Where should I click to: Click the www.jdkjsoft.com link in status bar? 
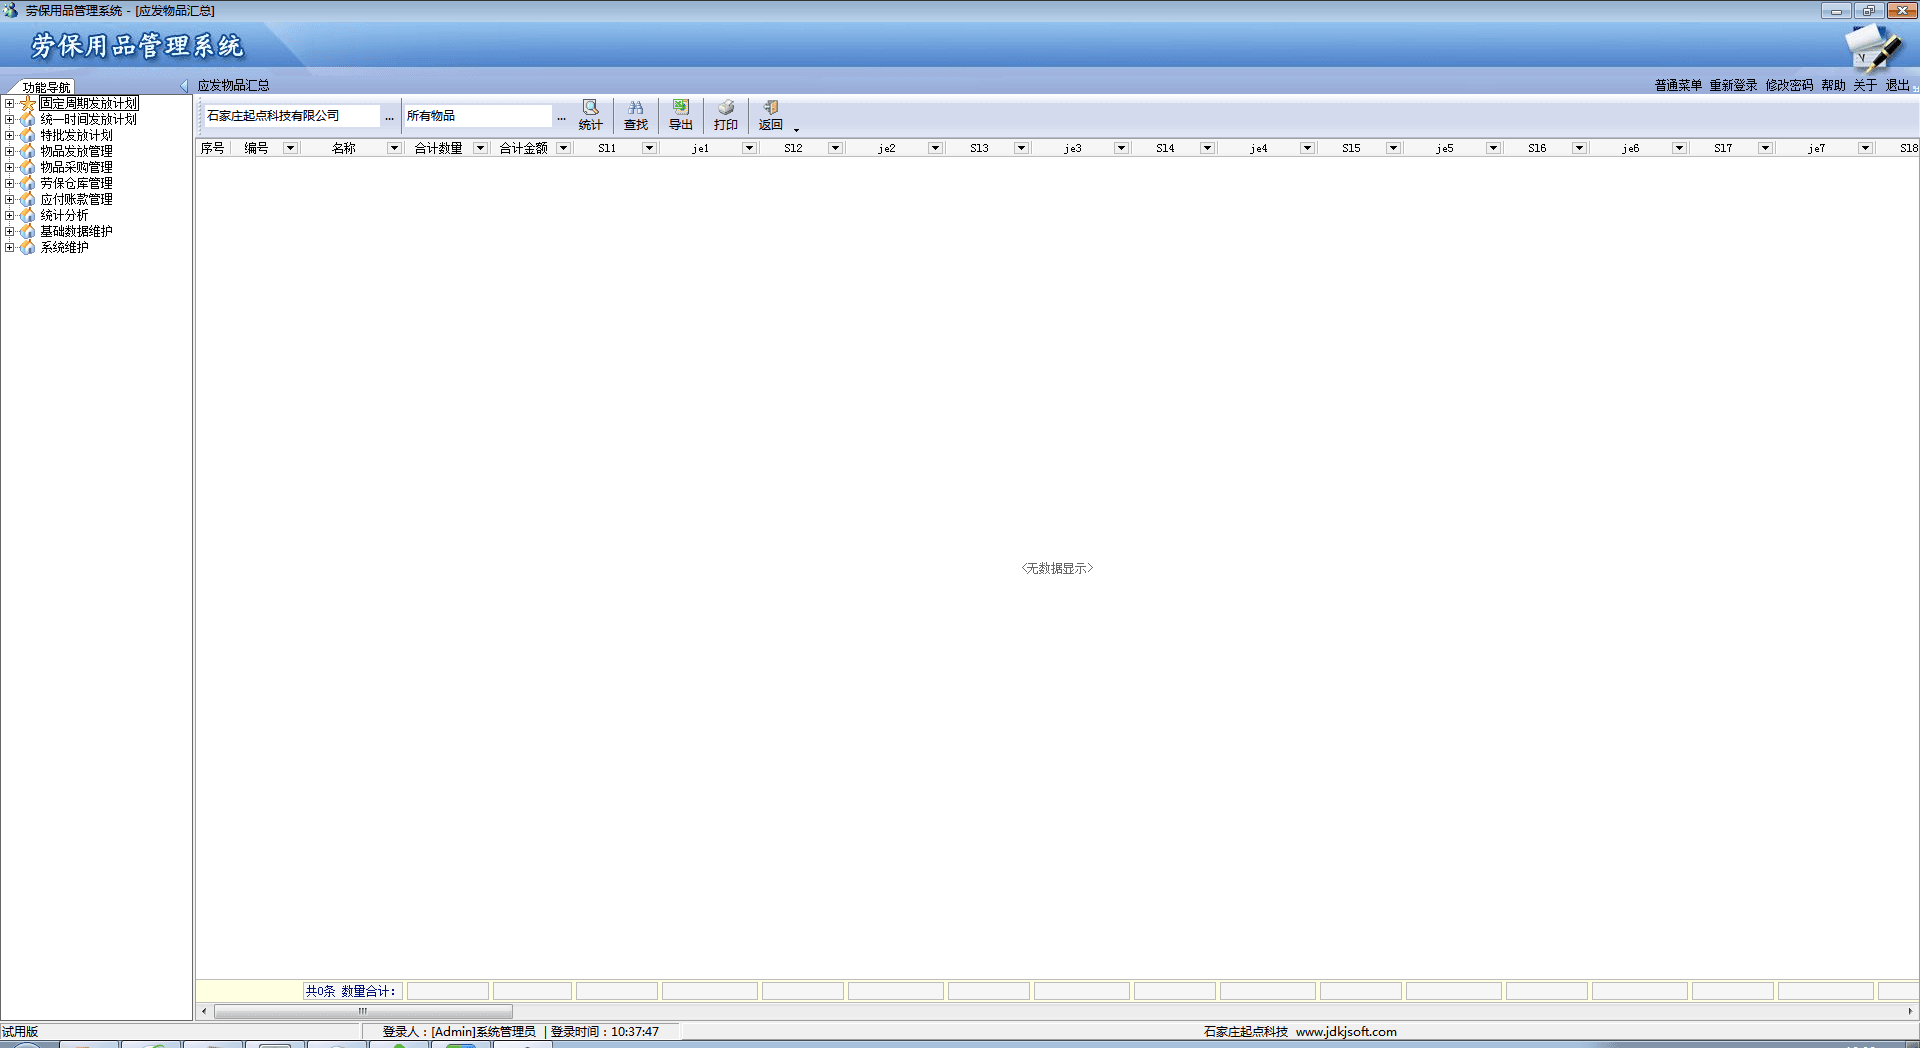point(1346,1032)
